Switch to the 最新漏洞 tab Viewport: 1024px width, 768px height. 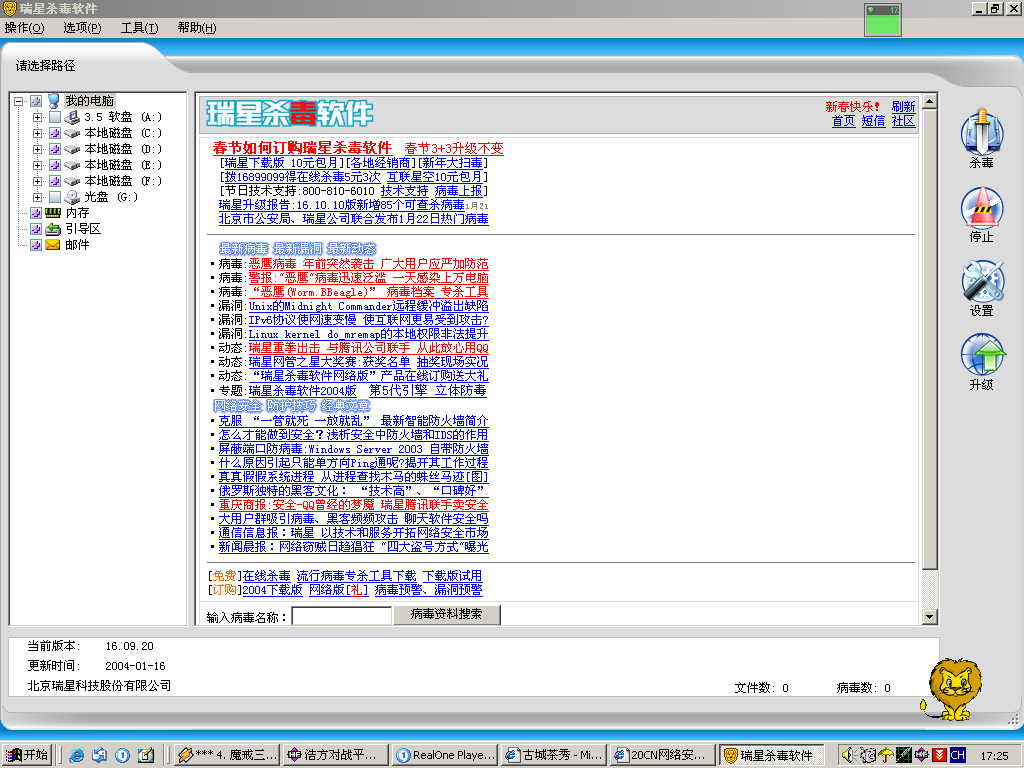coord(297,249)
